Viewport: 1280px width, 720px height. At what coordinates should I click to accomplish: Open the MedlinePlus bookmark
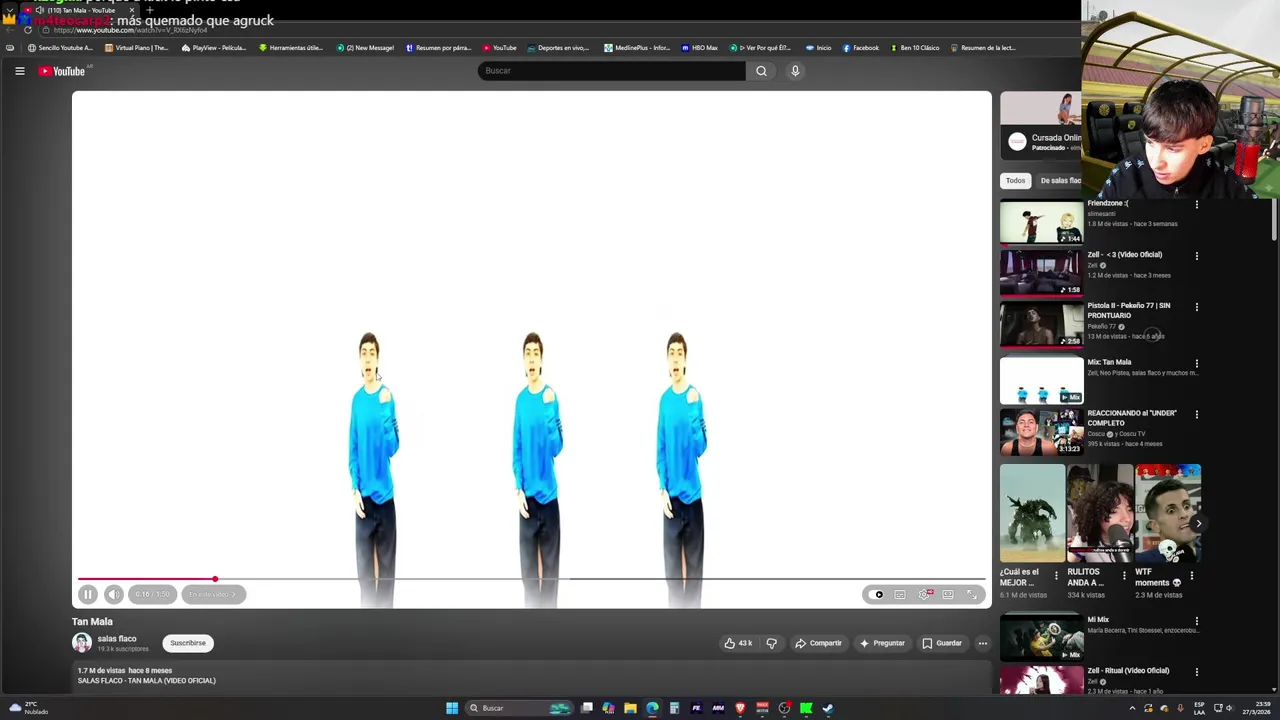[637, 48]
